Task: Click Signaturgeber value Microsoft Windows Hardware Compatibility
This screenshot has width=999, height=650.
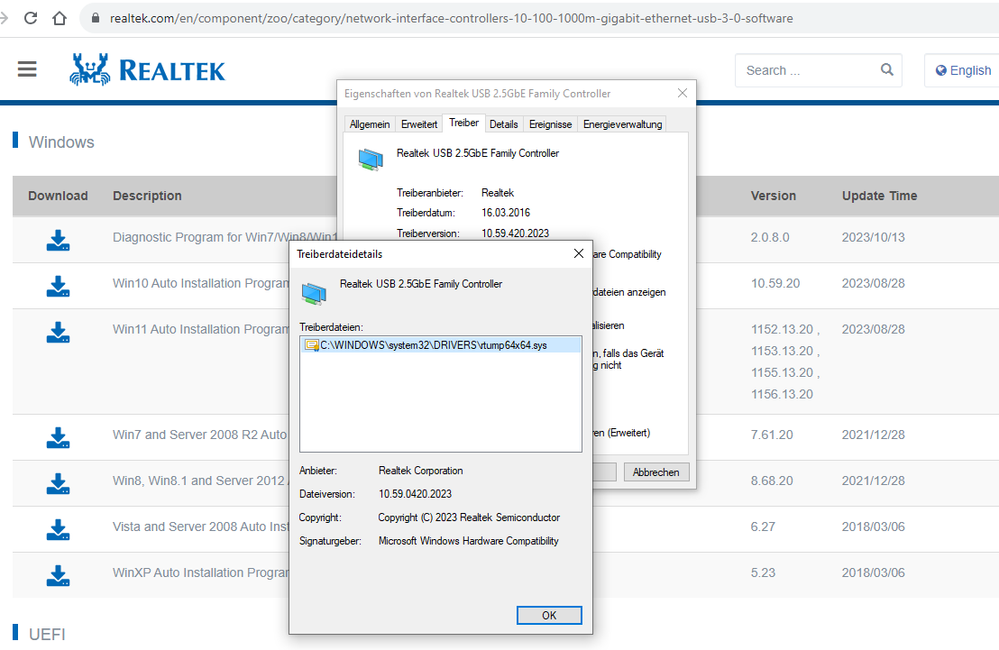Action: (x=468, y=540)
